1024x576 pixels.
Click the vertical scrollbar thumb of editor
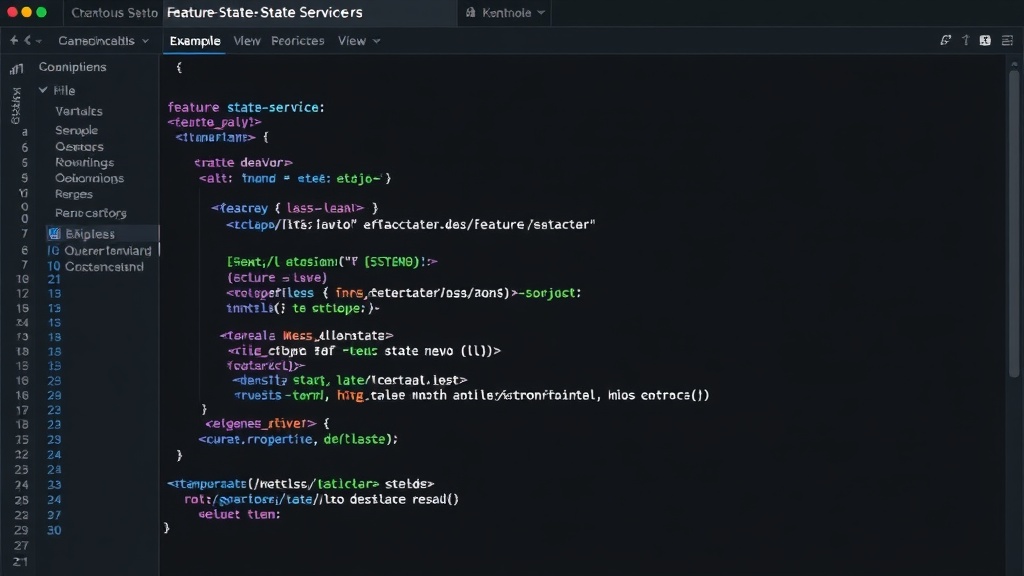(x=1014, y=222)
